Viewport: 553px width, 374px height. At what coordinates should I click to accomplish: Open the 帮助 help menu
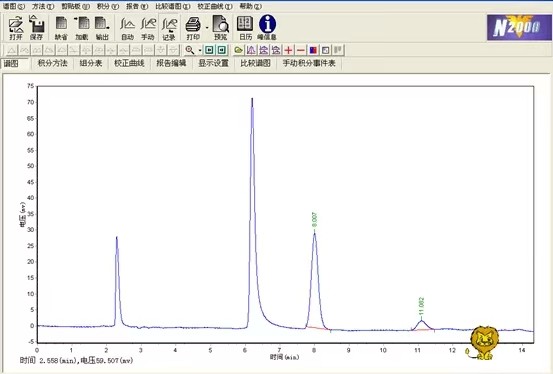(x=251, y=6)
